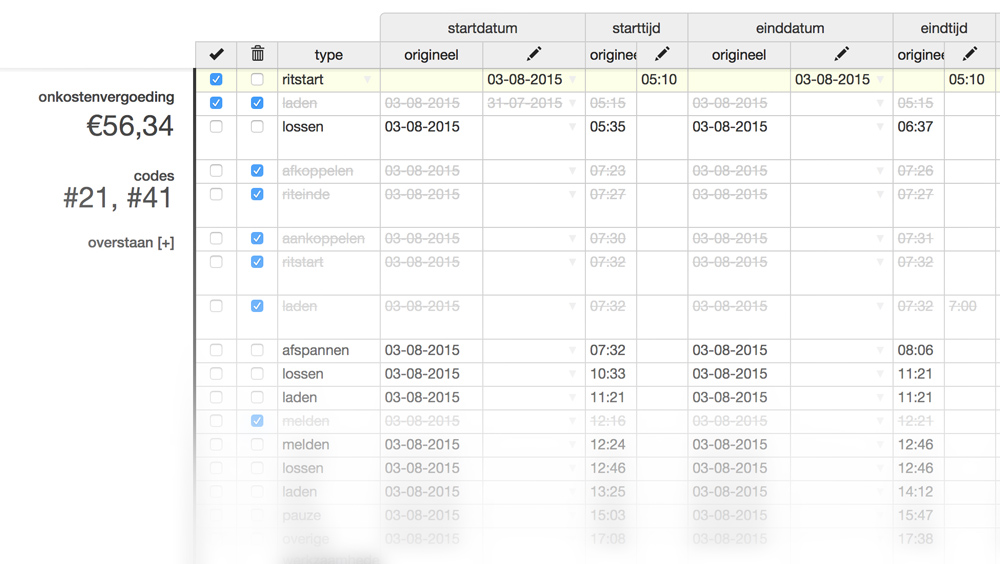
Task: Uncheck the delete checkbox for the riteinde row
Action: tap(257, 194)
